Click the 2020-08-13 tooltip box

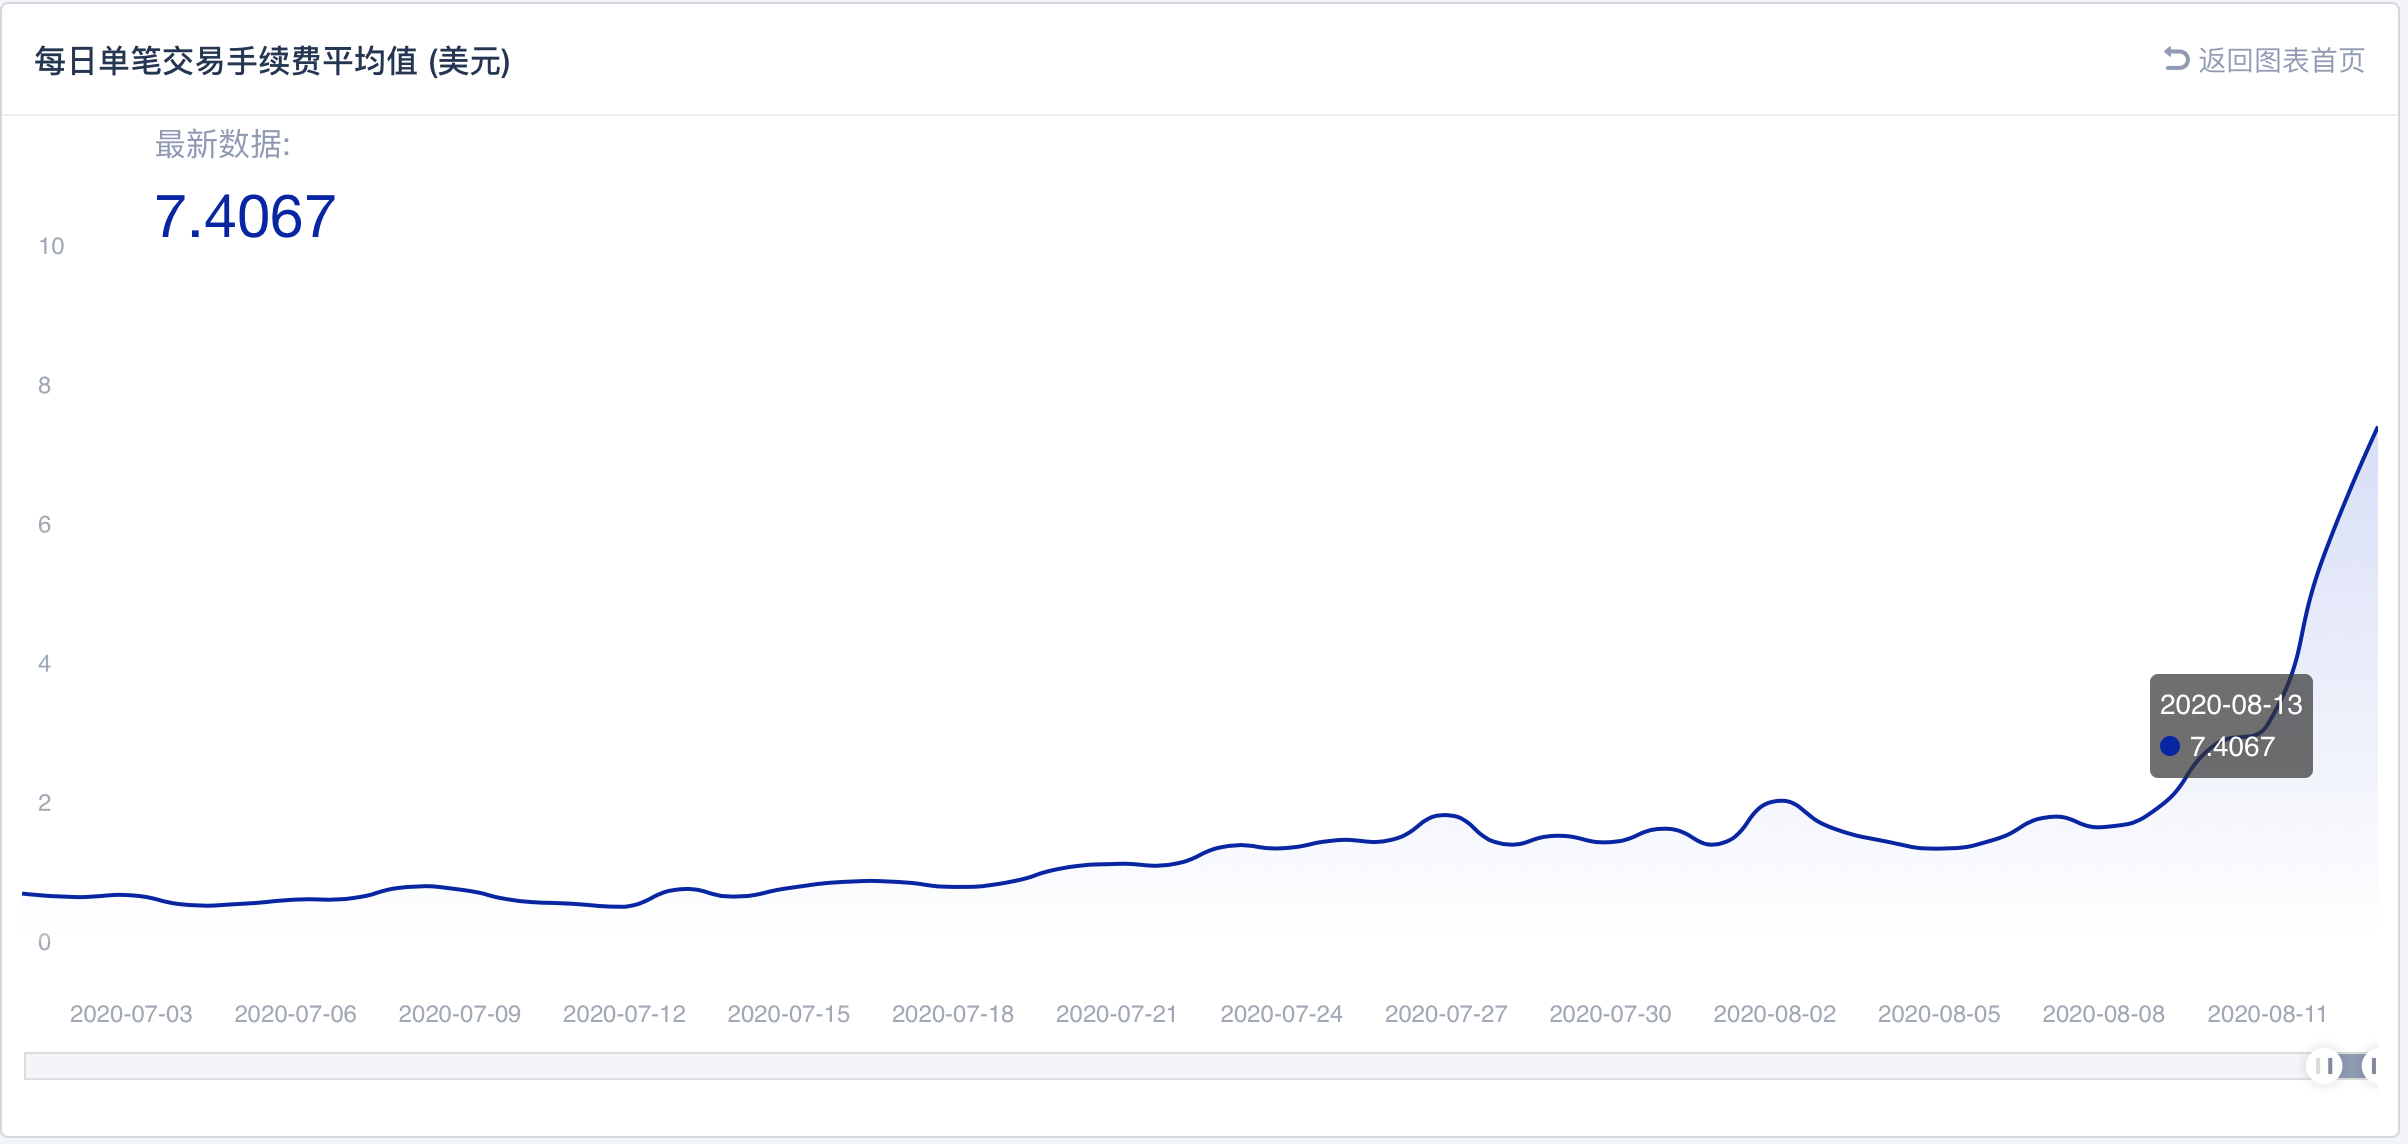(2231, 725)
